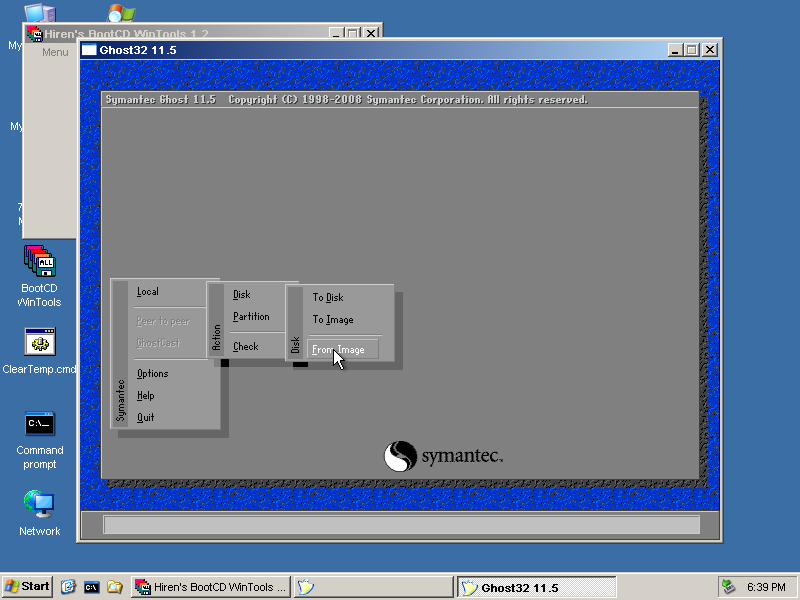The width and height of the screenshot is (800, 600).
Task: Click the Ghost32 title bar window icon
Action: (89, 49)
